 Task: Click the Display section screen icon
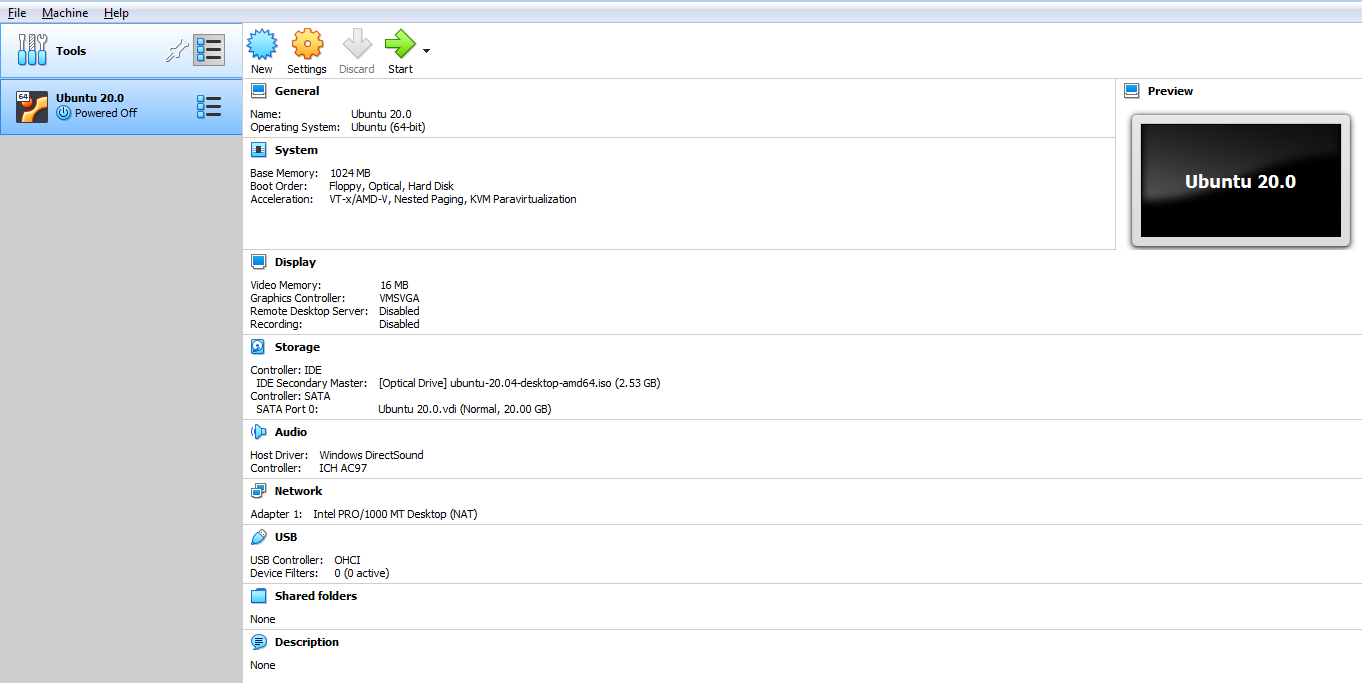pos(259,262)
